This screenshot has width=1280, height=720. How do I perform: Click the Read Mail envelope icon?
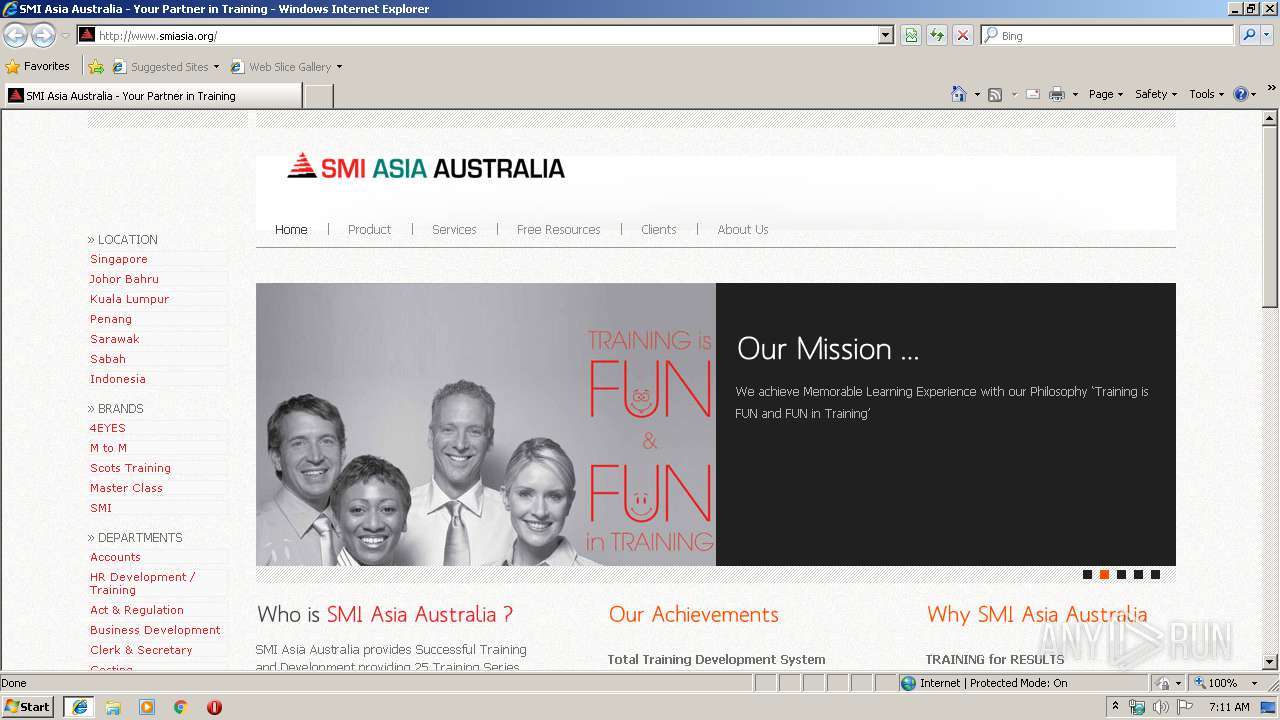click(x=1033, y=94)
